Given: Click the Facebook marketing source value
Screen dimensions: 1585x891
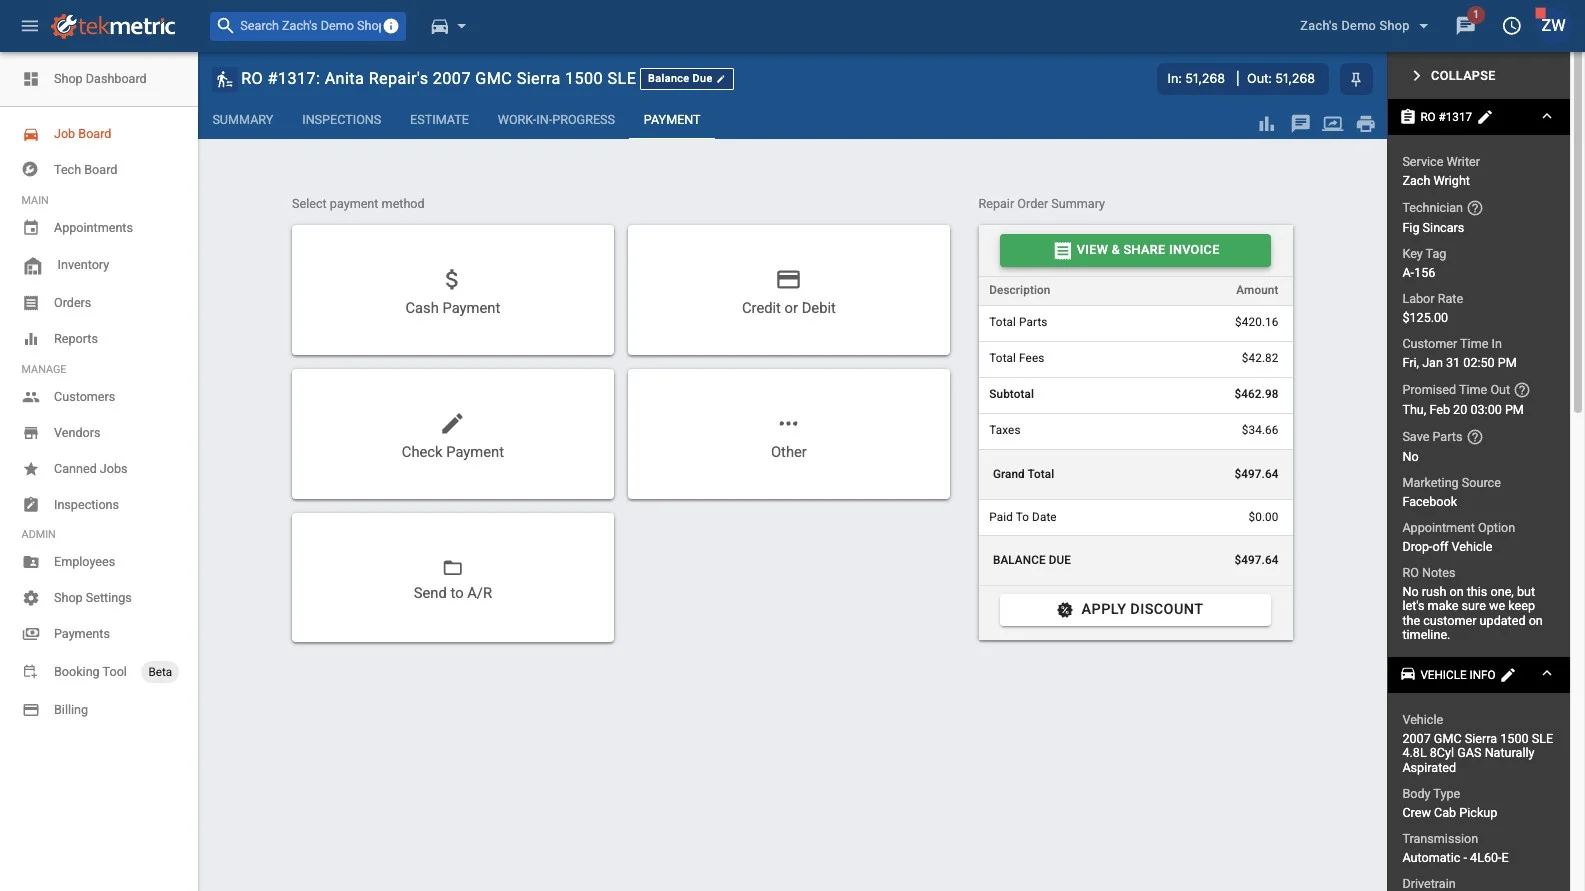Looking at the screenshot, I should click(x=1429, y=502).
